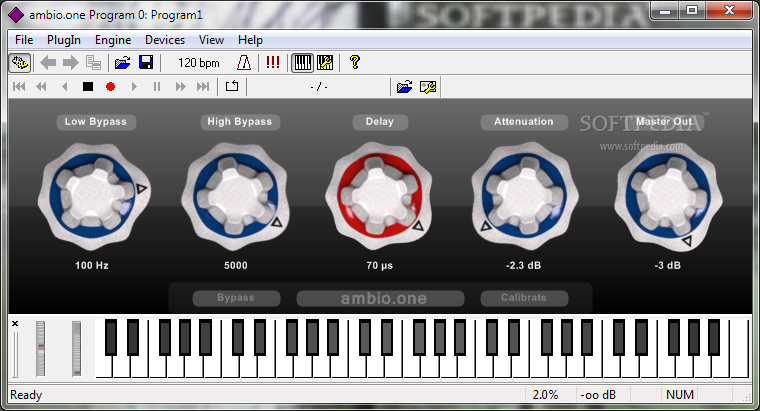Click the program list icon
The height and width of the screenshot is (411, 760).
click(93, 63)
